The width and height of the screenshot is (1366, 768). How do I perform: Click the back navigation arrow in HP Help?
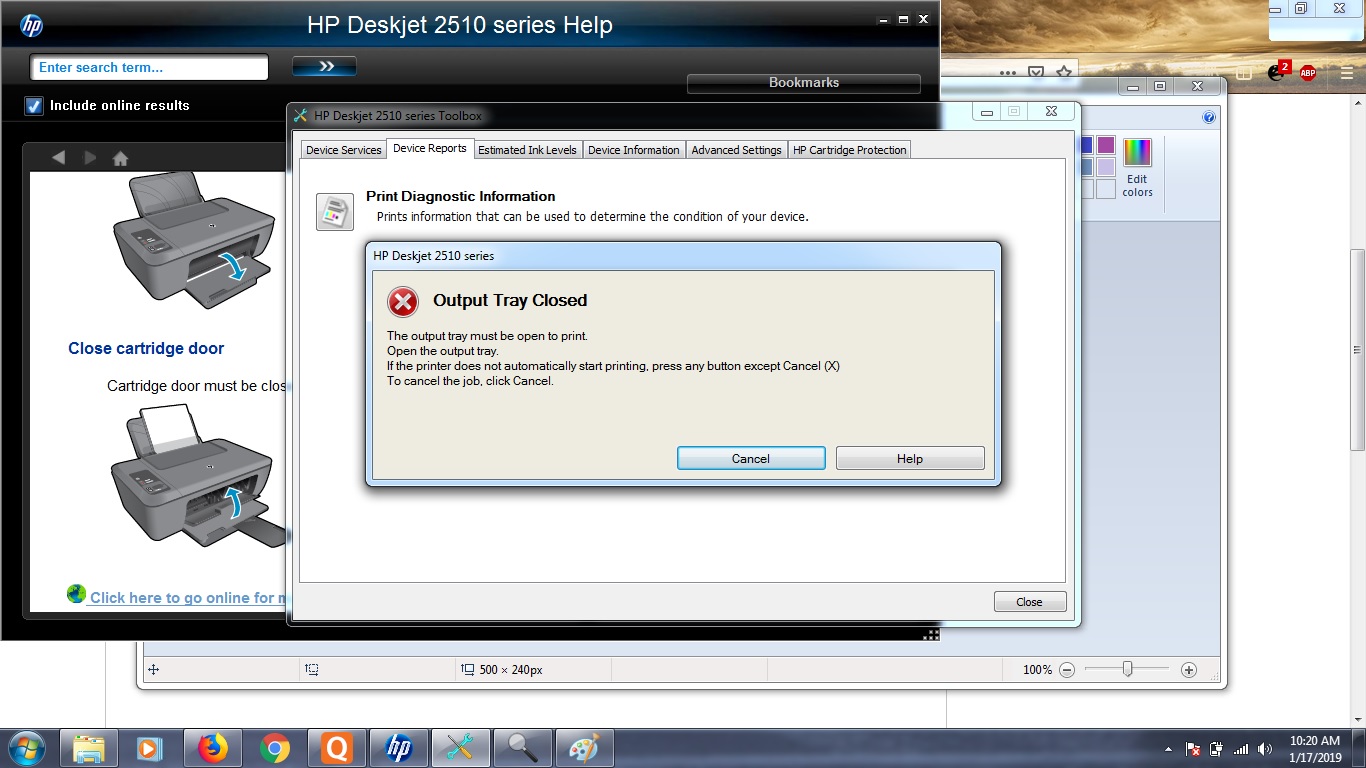pyautogui.click(x=59, y=156)
